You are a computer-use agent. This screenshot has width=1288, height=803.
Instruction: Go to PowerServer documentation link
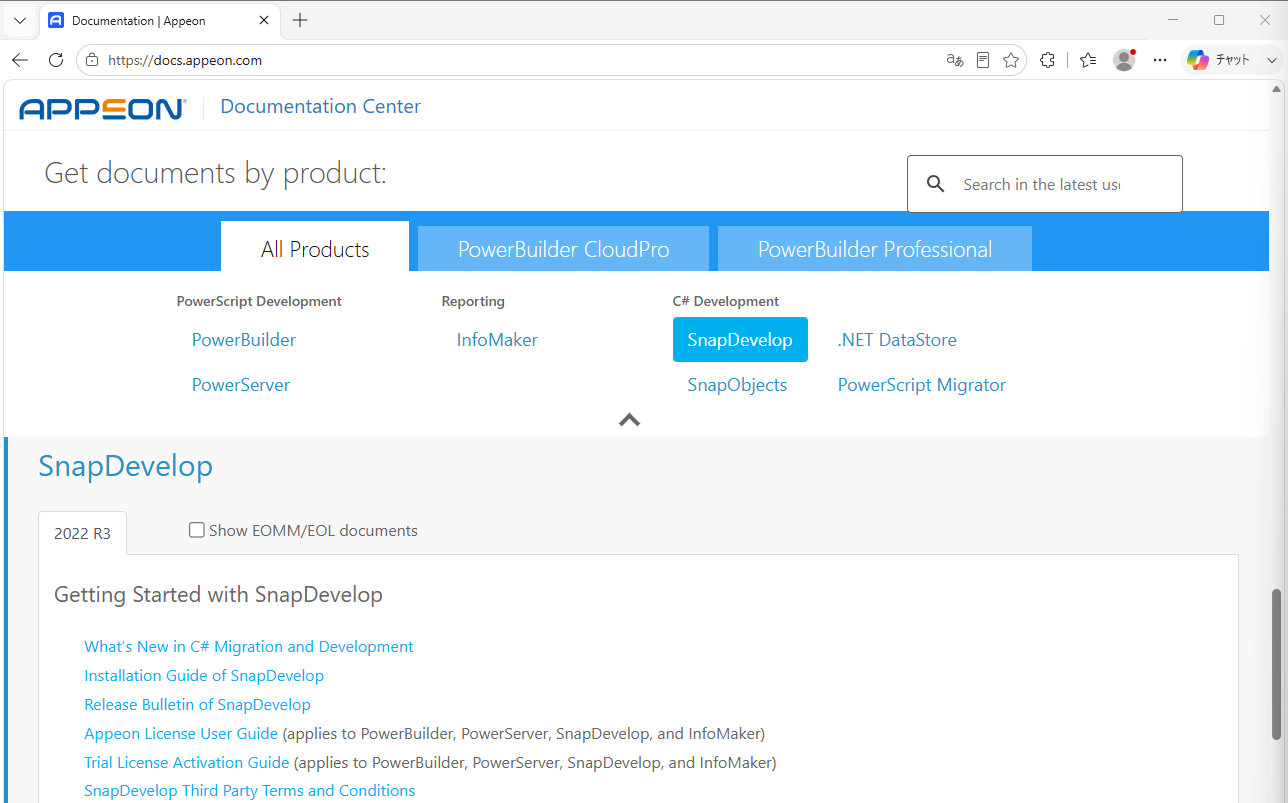[241, 385]
